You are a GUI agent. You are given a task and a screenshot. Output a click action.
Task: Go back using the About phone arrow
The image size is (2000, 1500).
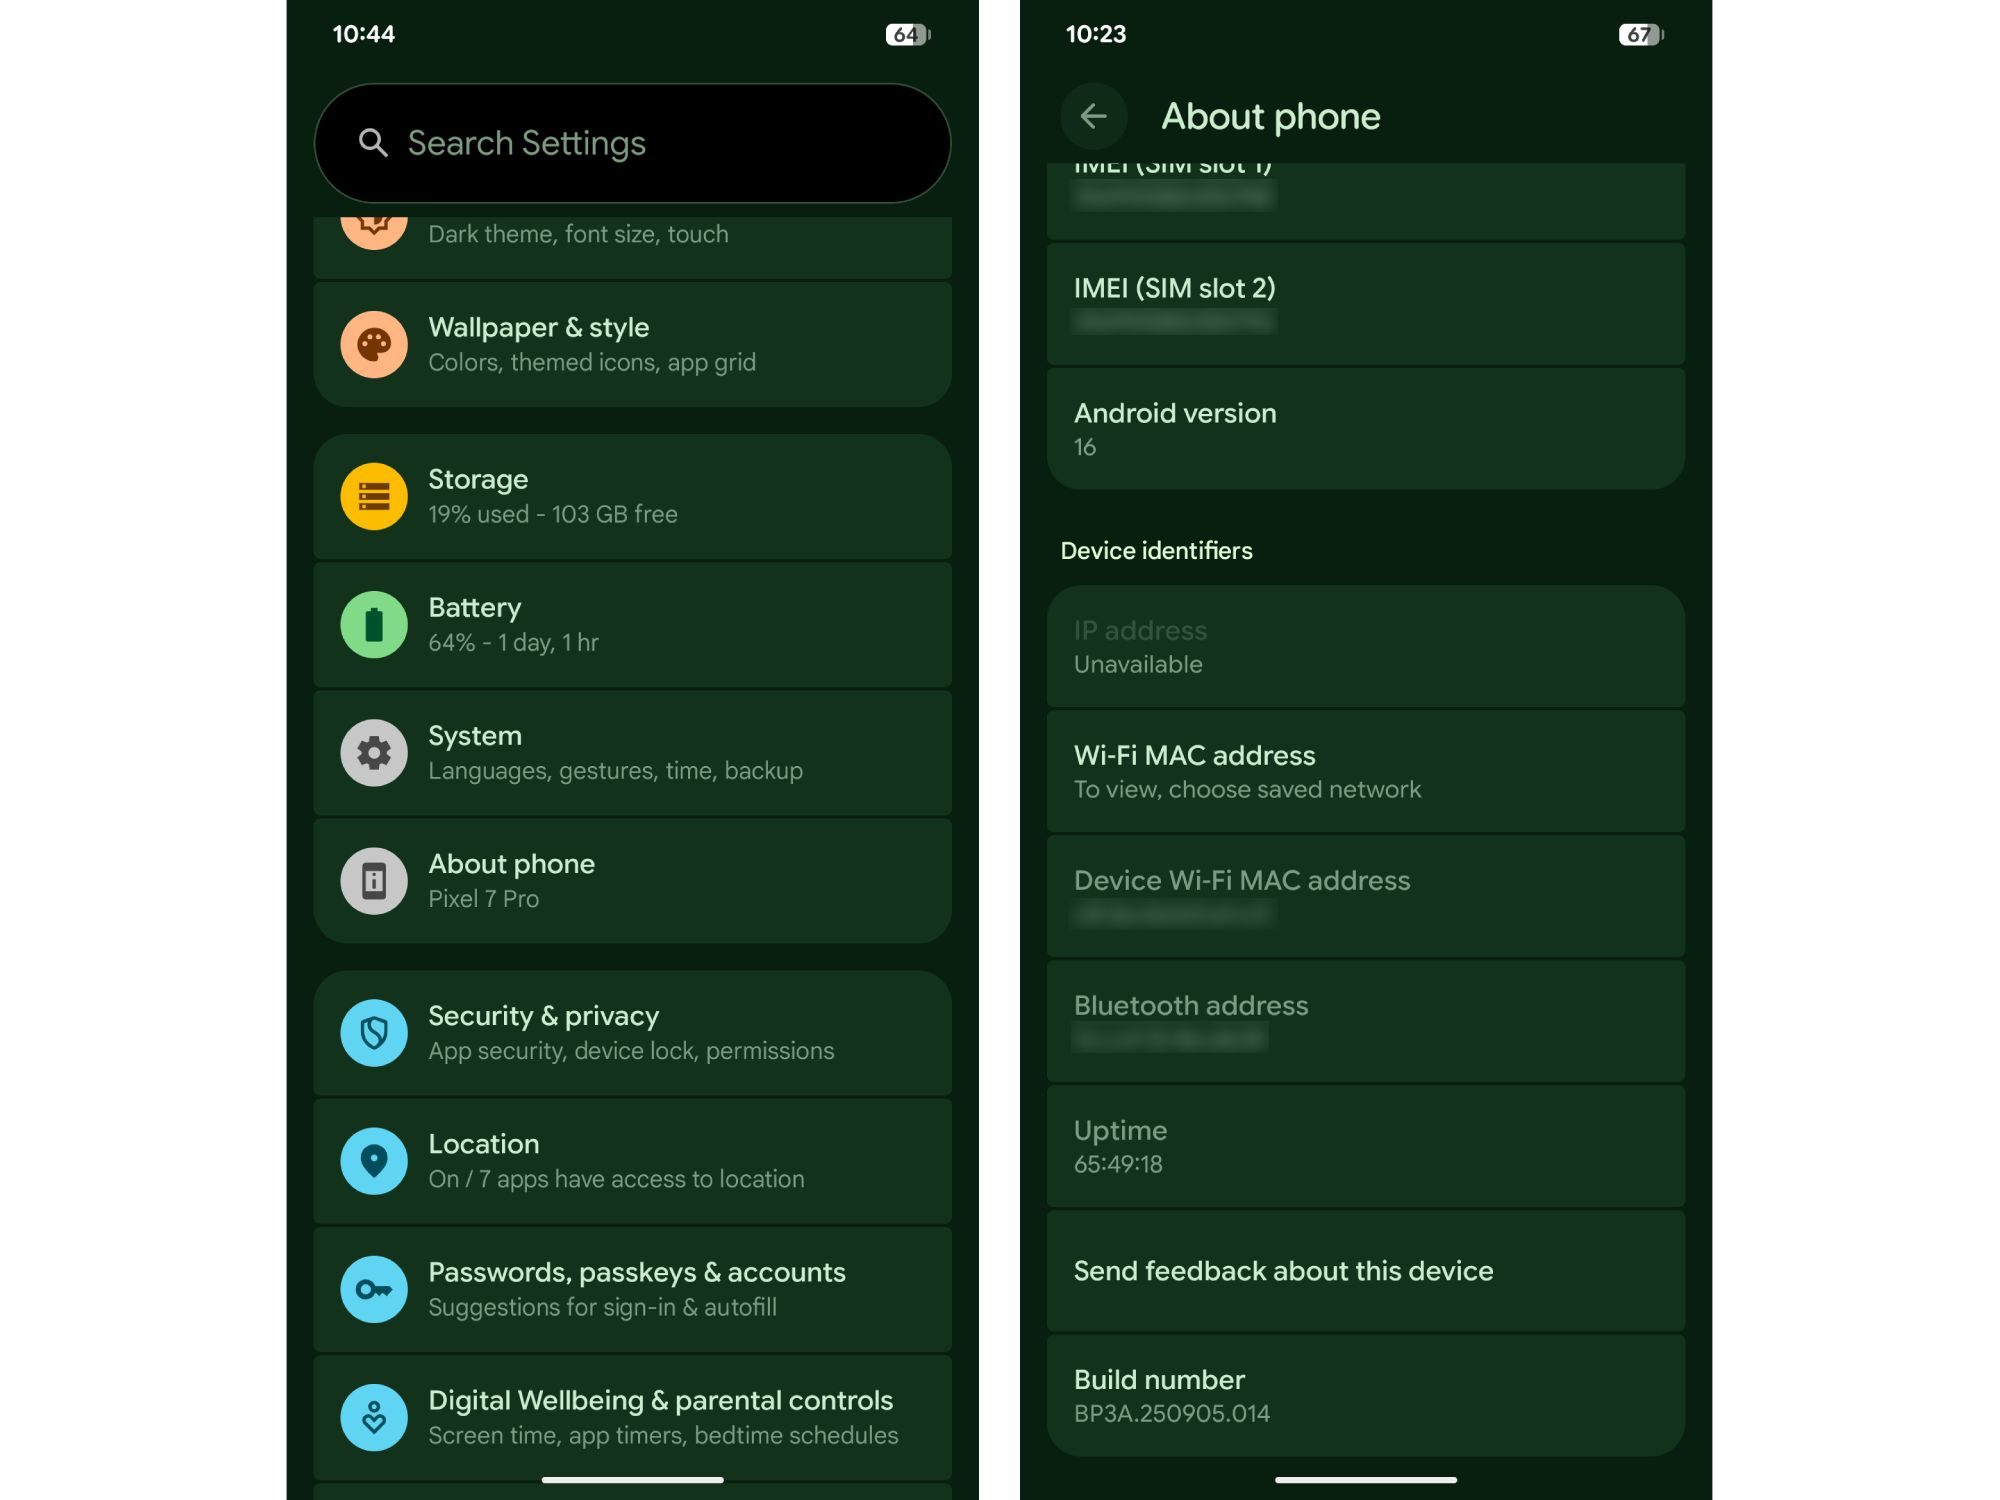(1094, 117)
